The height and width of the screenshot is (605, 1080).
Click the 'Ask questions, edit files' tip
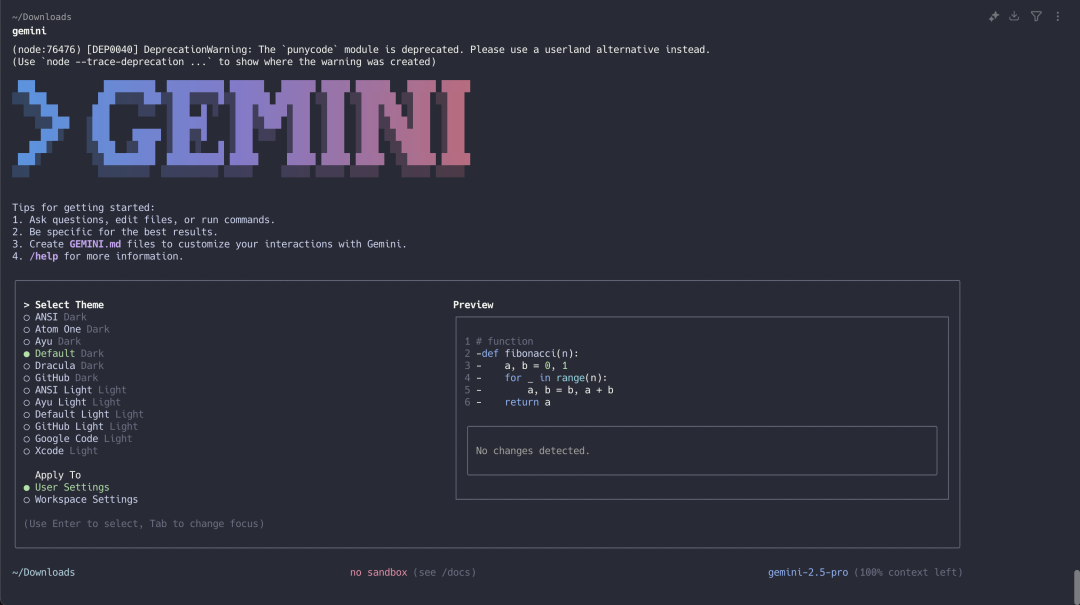pos(143,220)
